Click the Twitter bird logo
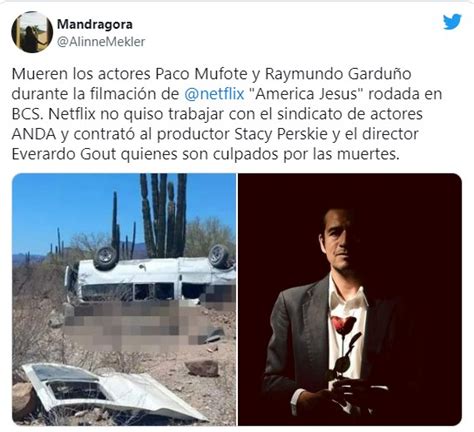Image resolution: width=474 pixels, height=432 pixels. [452, 22]
